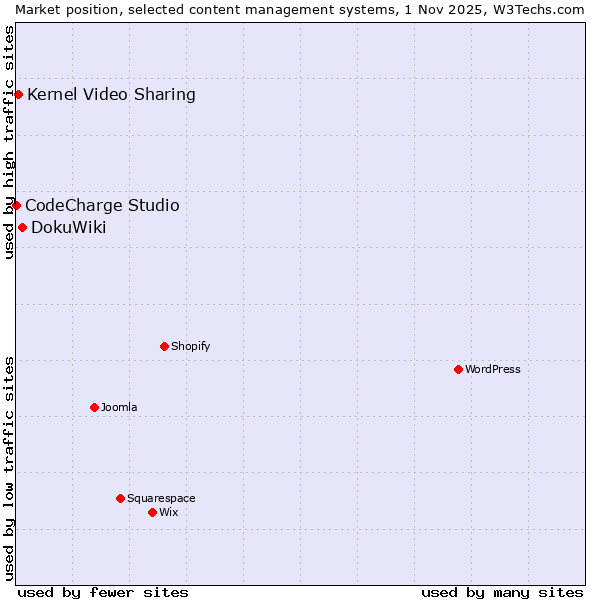The height and width of the screenshot is (600, 600).
Task: Select the WordPress data point marker
Action: coord(458,369)
